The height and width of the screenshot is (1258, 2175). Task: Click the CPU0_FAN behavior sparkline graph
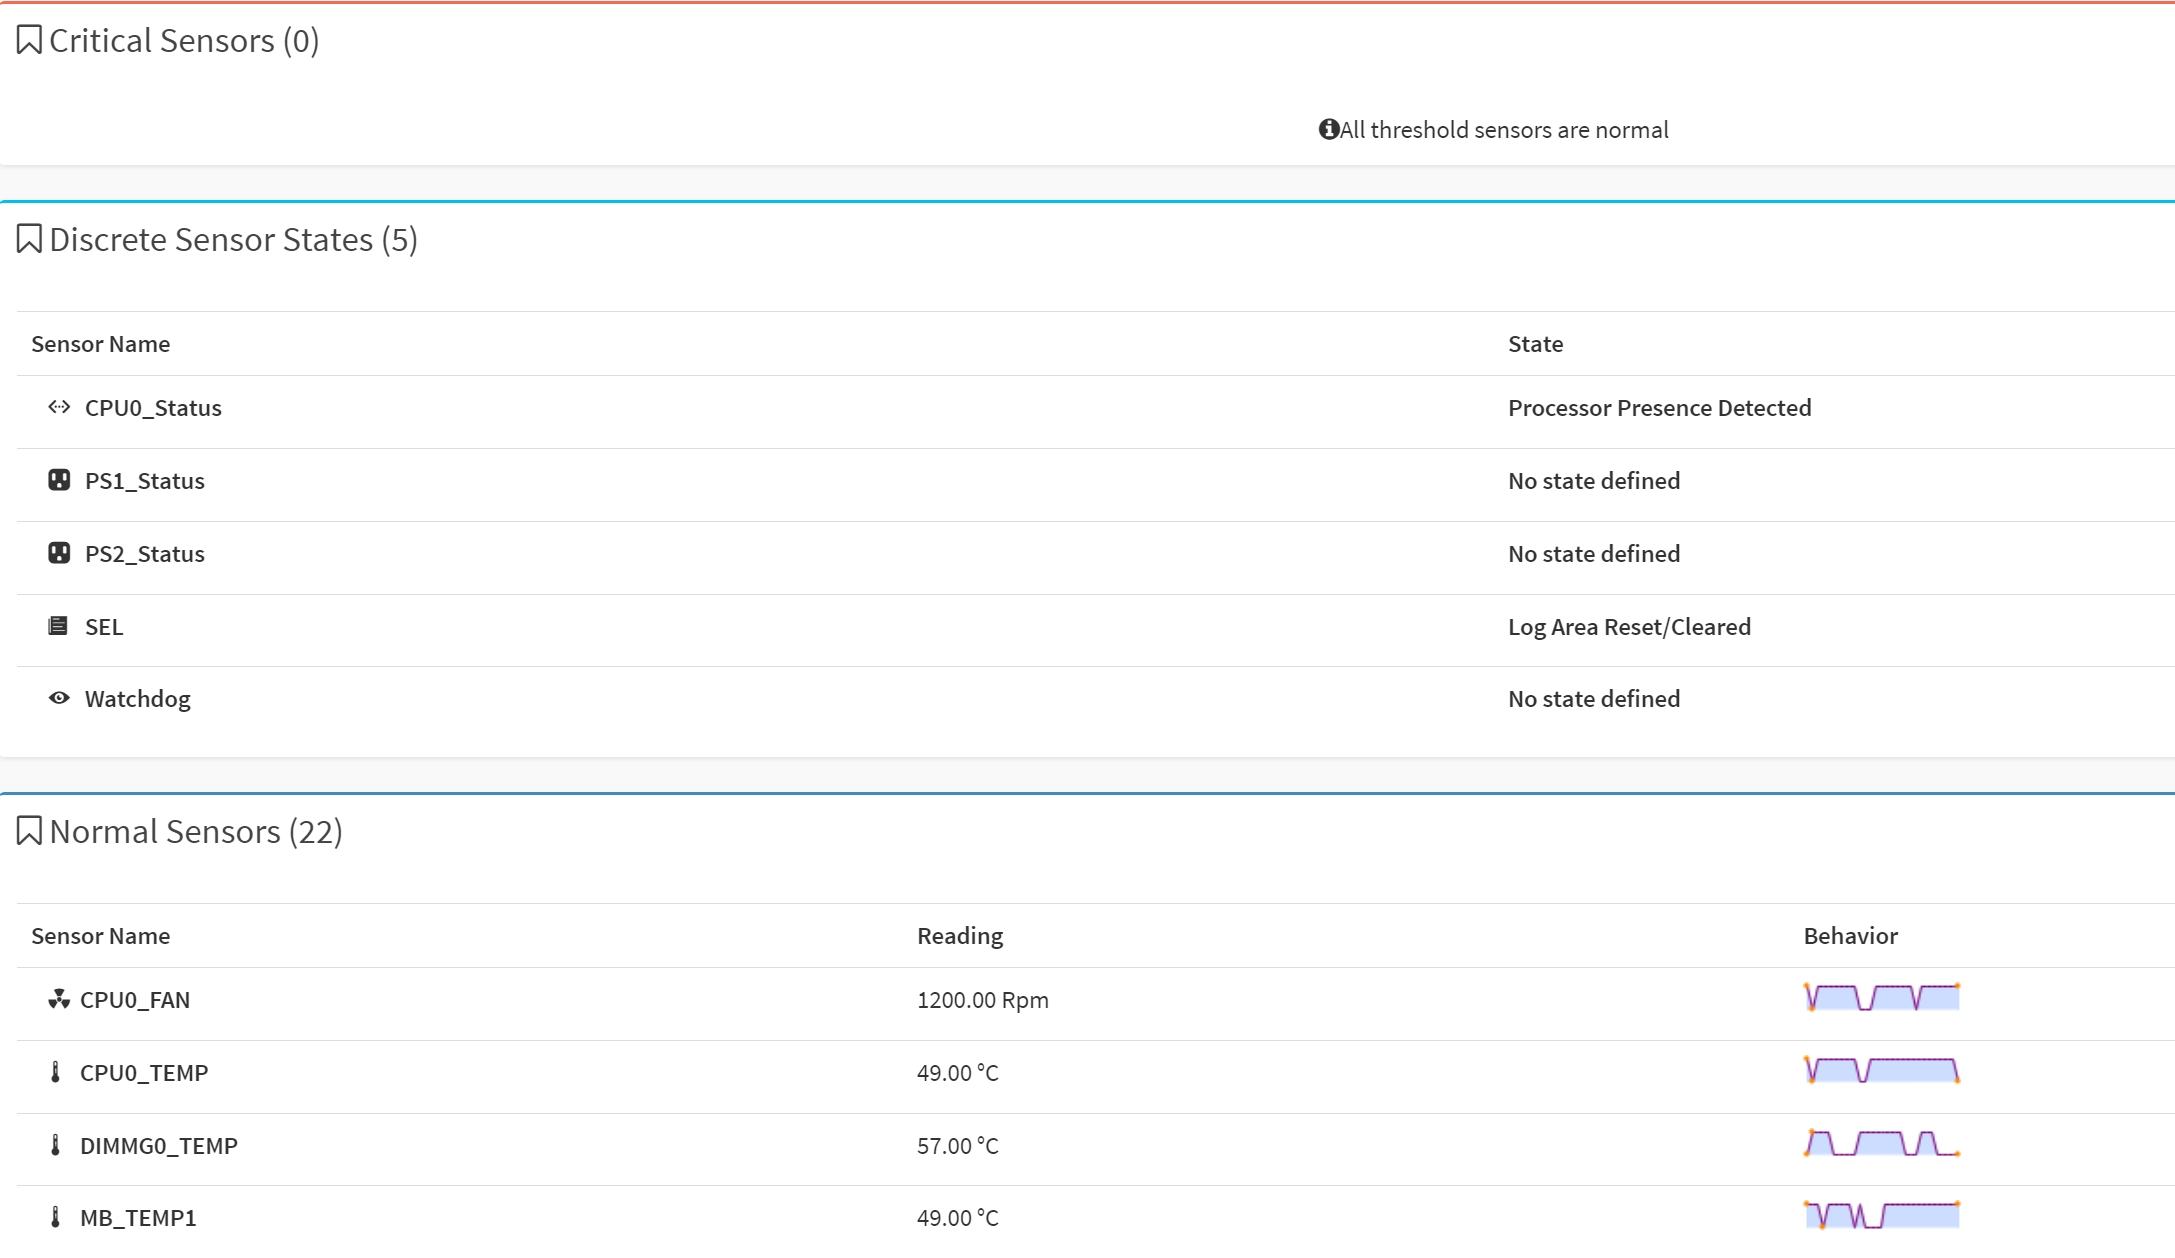(x=1881, y=998)
